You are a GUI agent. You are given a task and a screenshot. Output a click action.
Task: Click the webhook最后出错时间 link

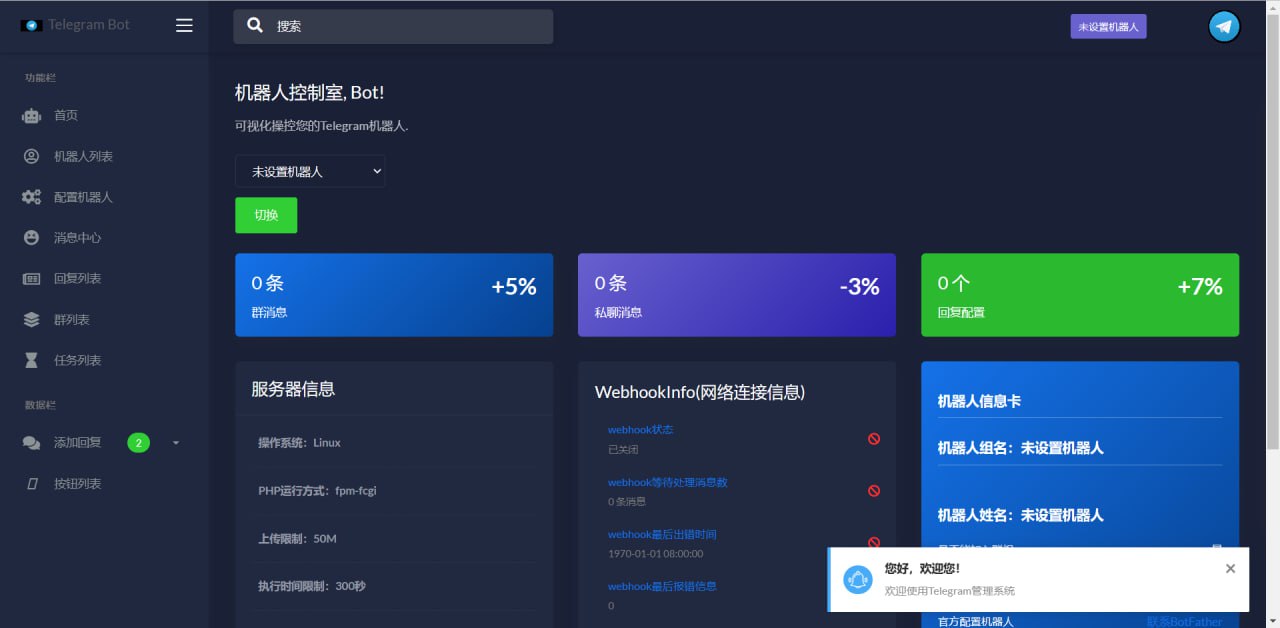[x=662, y=534]
